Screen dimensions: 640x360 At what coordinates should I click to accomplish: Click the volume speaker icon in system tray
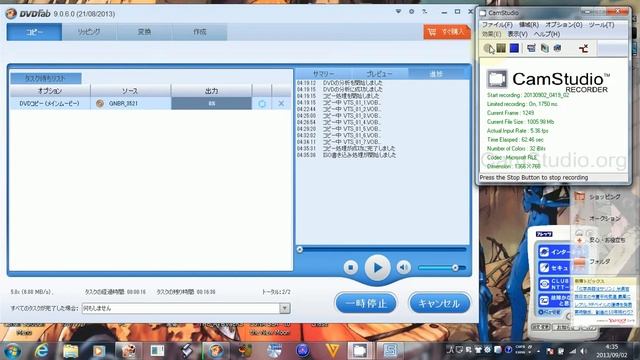click(583, 351)
